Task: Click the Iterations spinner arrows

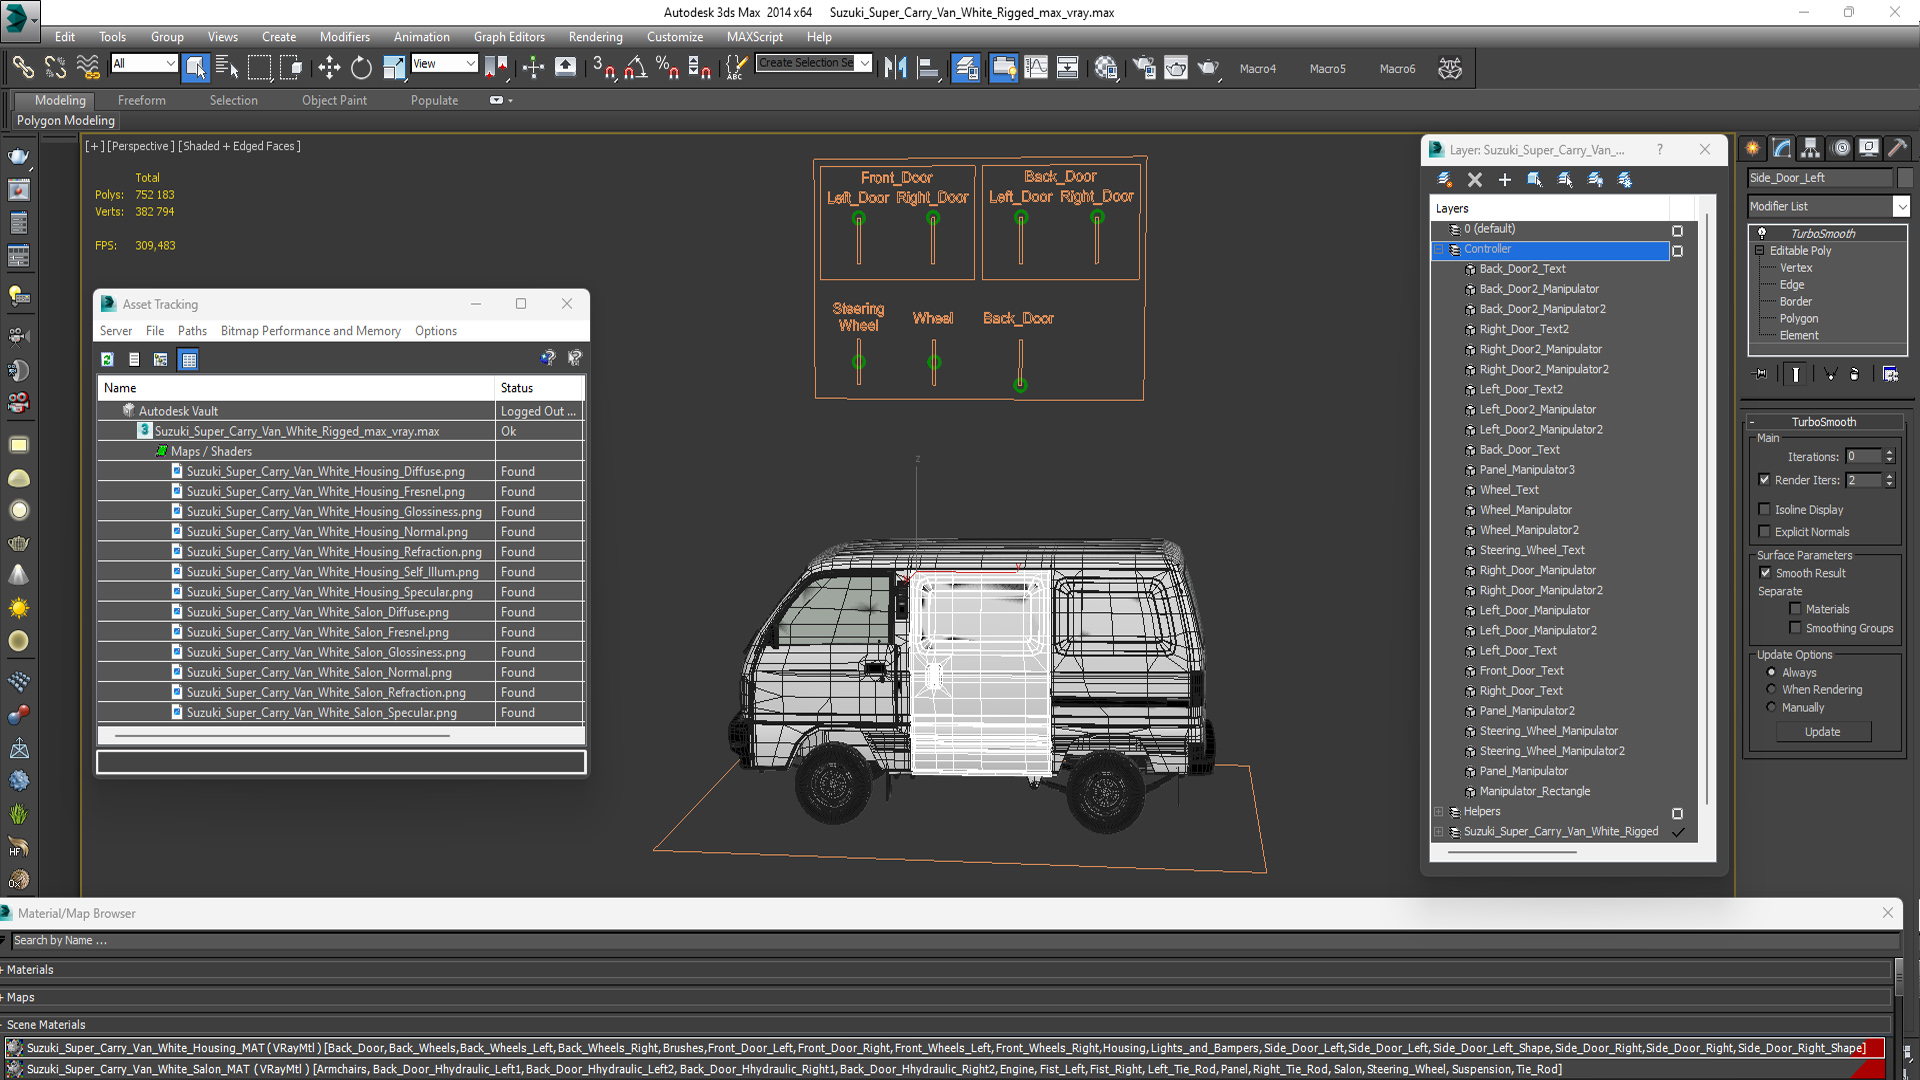Action: pyautogui.click(x=1889, y=456)
